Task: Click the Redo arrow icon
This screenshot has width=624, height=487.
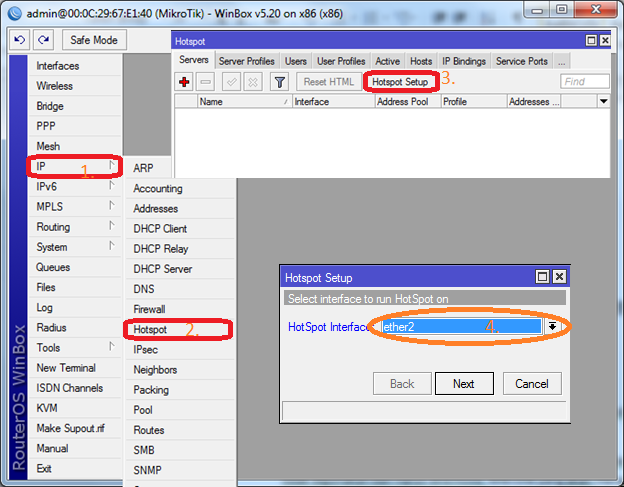Action: pos(43,40)
